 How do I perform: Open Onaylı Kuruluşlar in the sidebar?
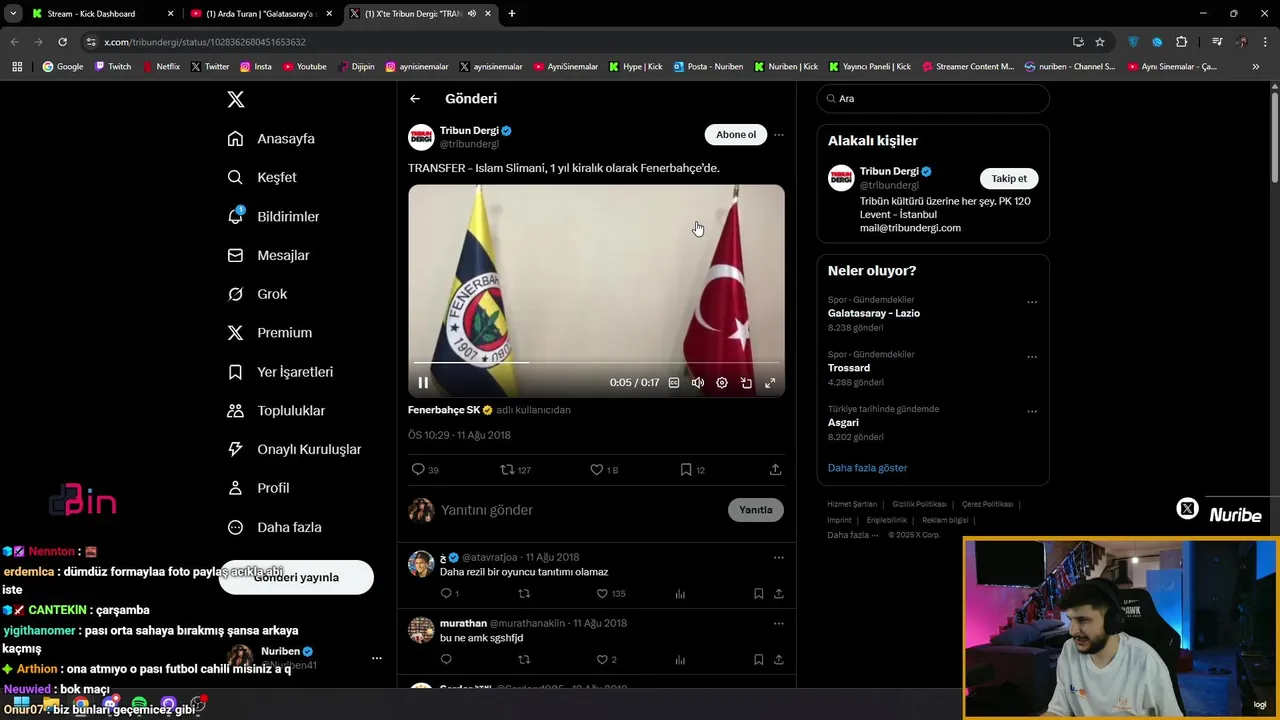[x=294, y=449]
